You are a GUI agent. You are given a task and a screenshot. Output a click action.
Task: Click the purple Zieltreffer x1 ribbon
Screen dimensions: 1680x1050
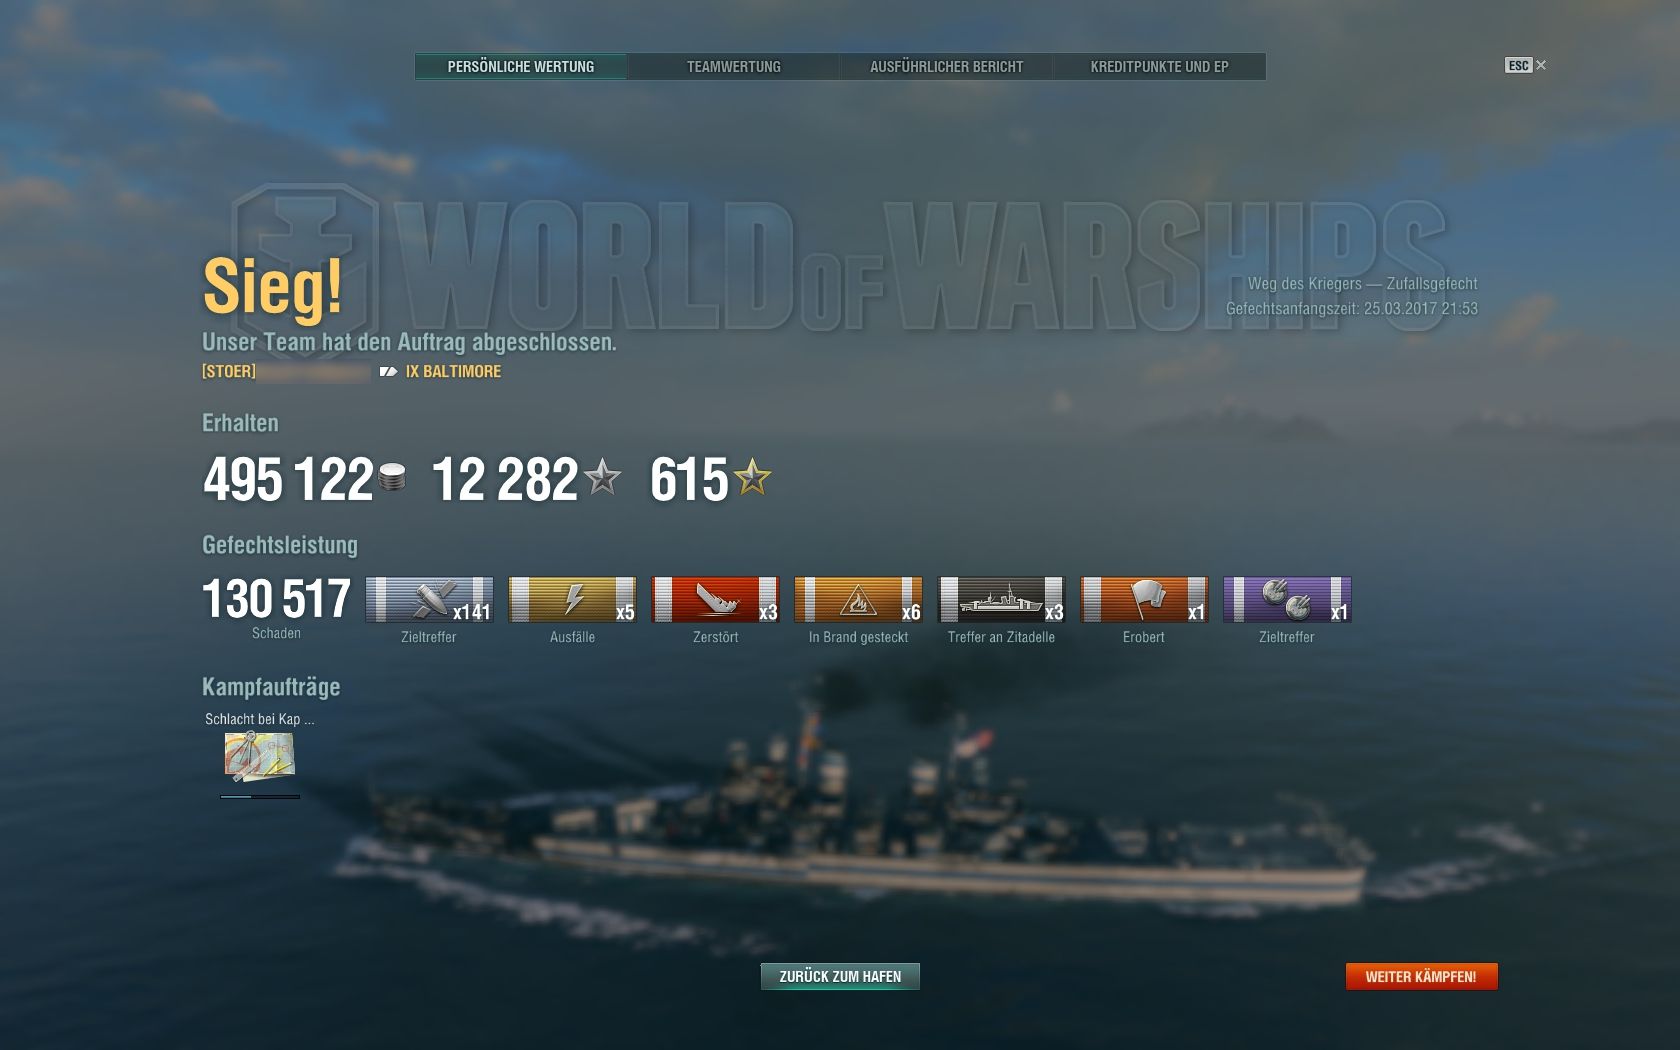pos(1287,599)
